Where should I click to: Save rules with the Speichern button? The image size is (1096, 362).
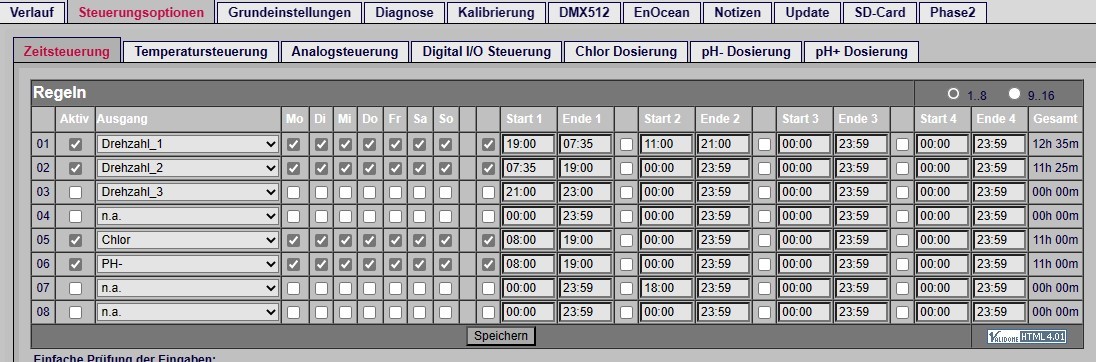pyautogui.click(x=500, y=336)
